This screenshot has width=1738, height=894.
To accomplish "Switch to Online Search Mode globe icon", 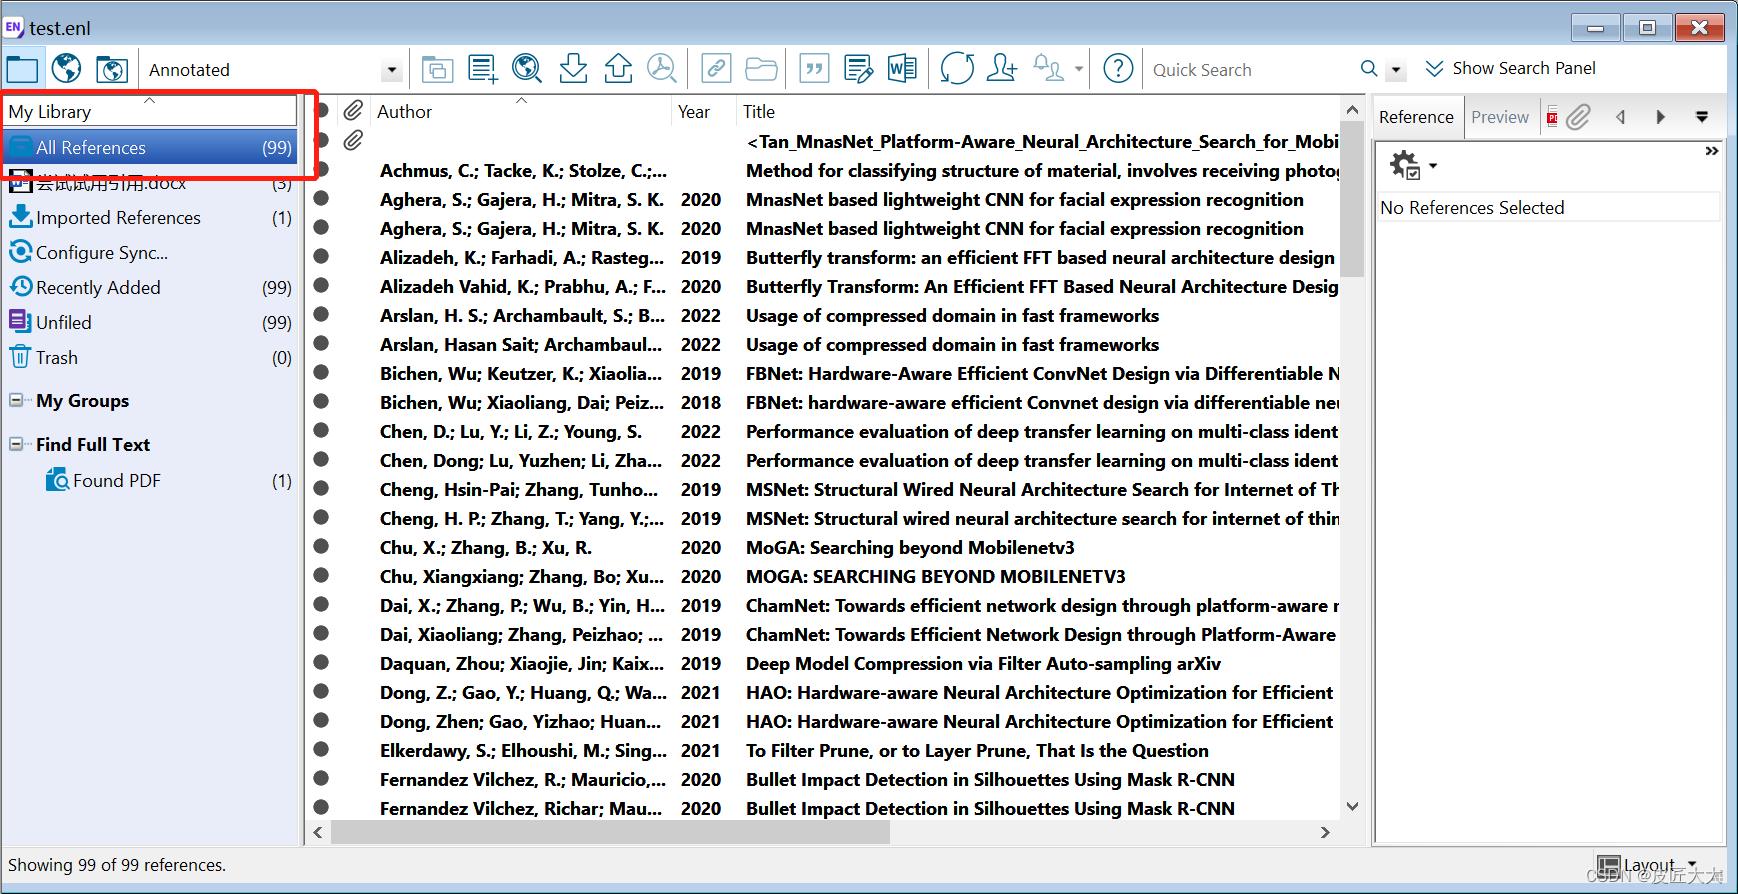I will 67,69.
